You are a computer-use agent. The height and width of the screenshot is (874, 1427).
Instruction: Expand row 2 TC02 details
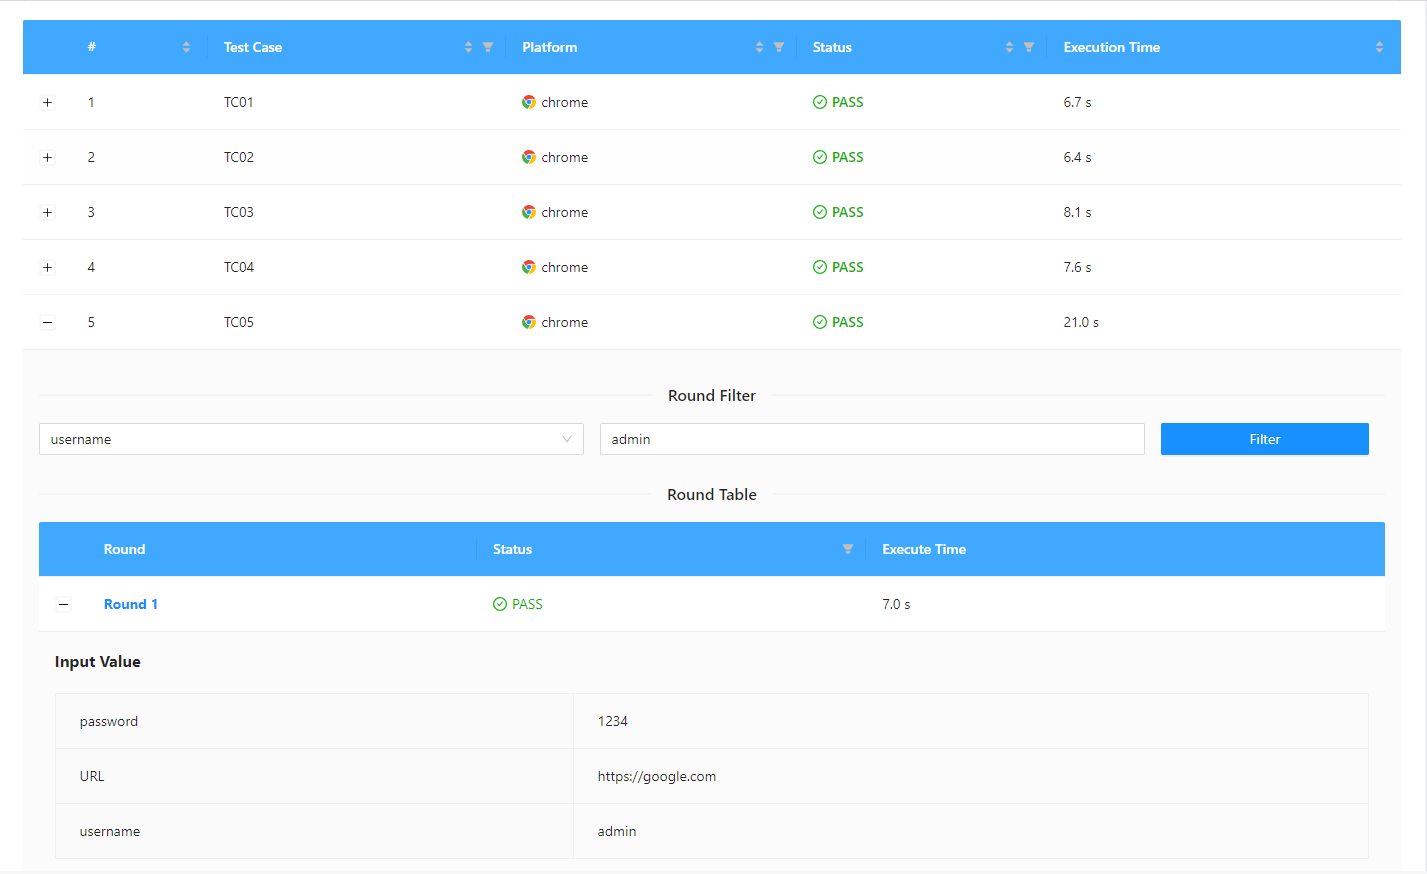pyautogui.click(x=47, y=157)
